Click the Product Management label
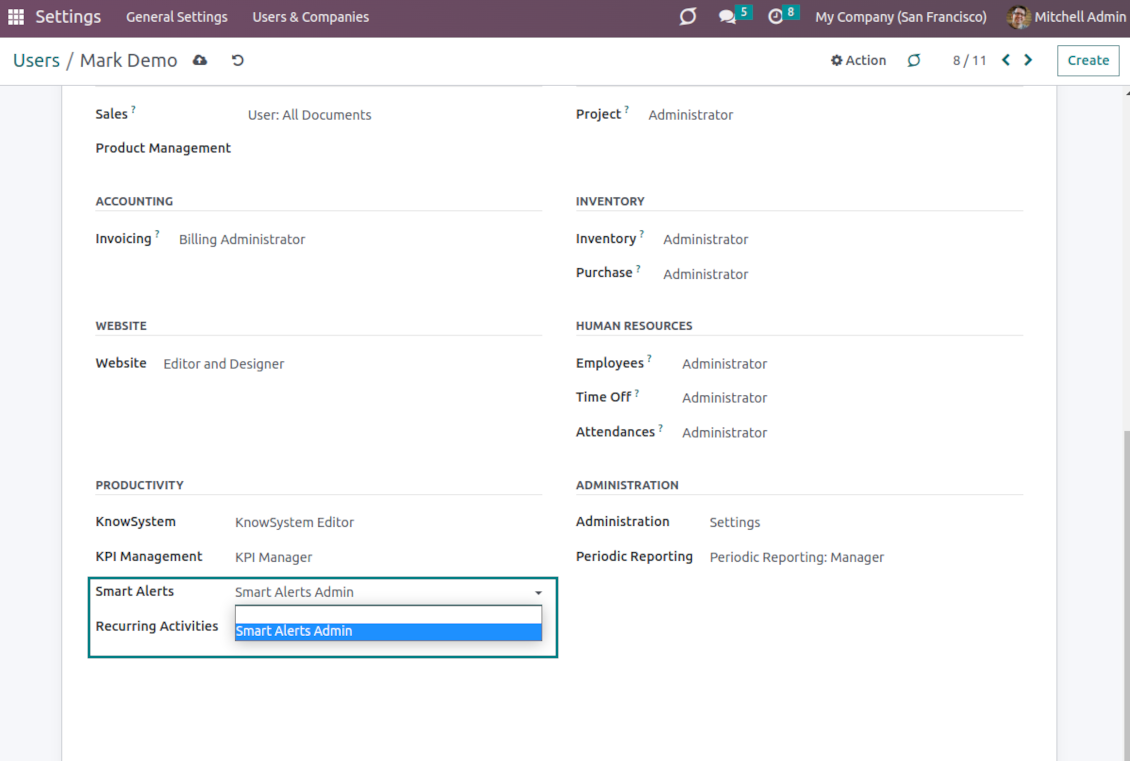 pyautogui.click(x=163, y=148)
